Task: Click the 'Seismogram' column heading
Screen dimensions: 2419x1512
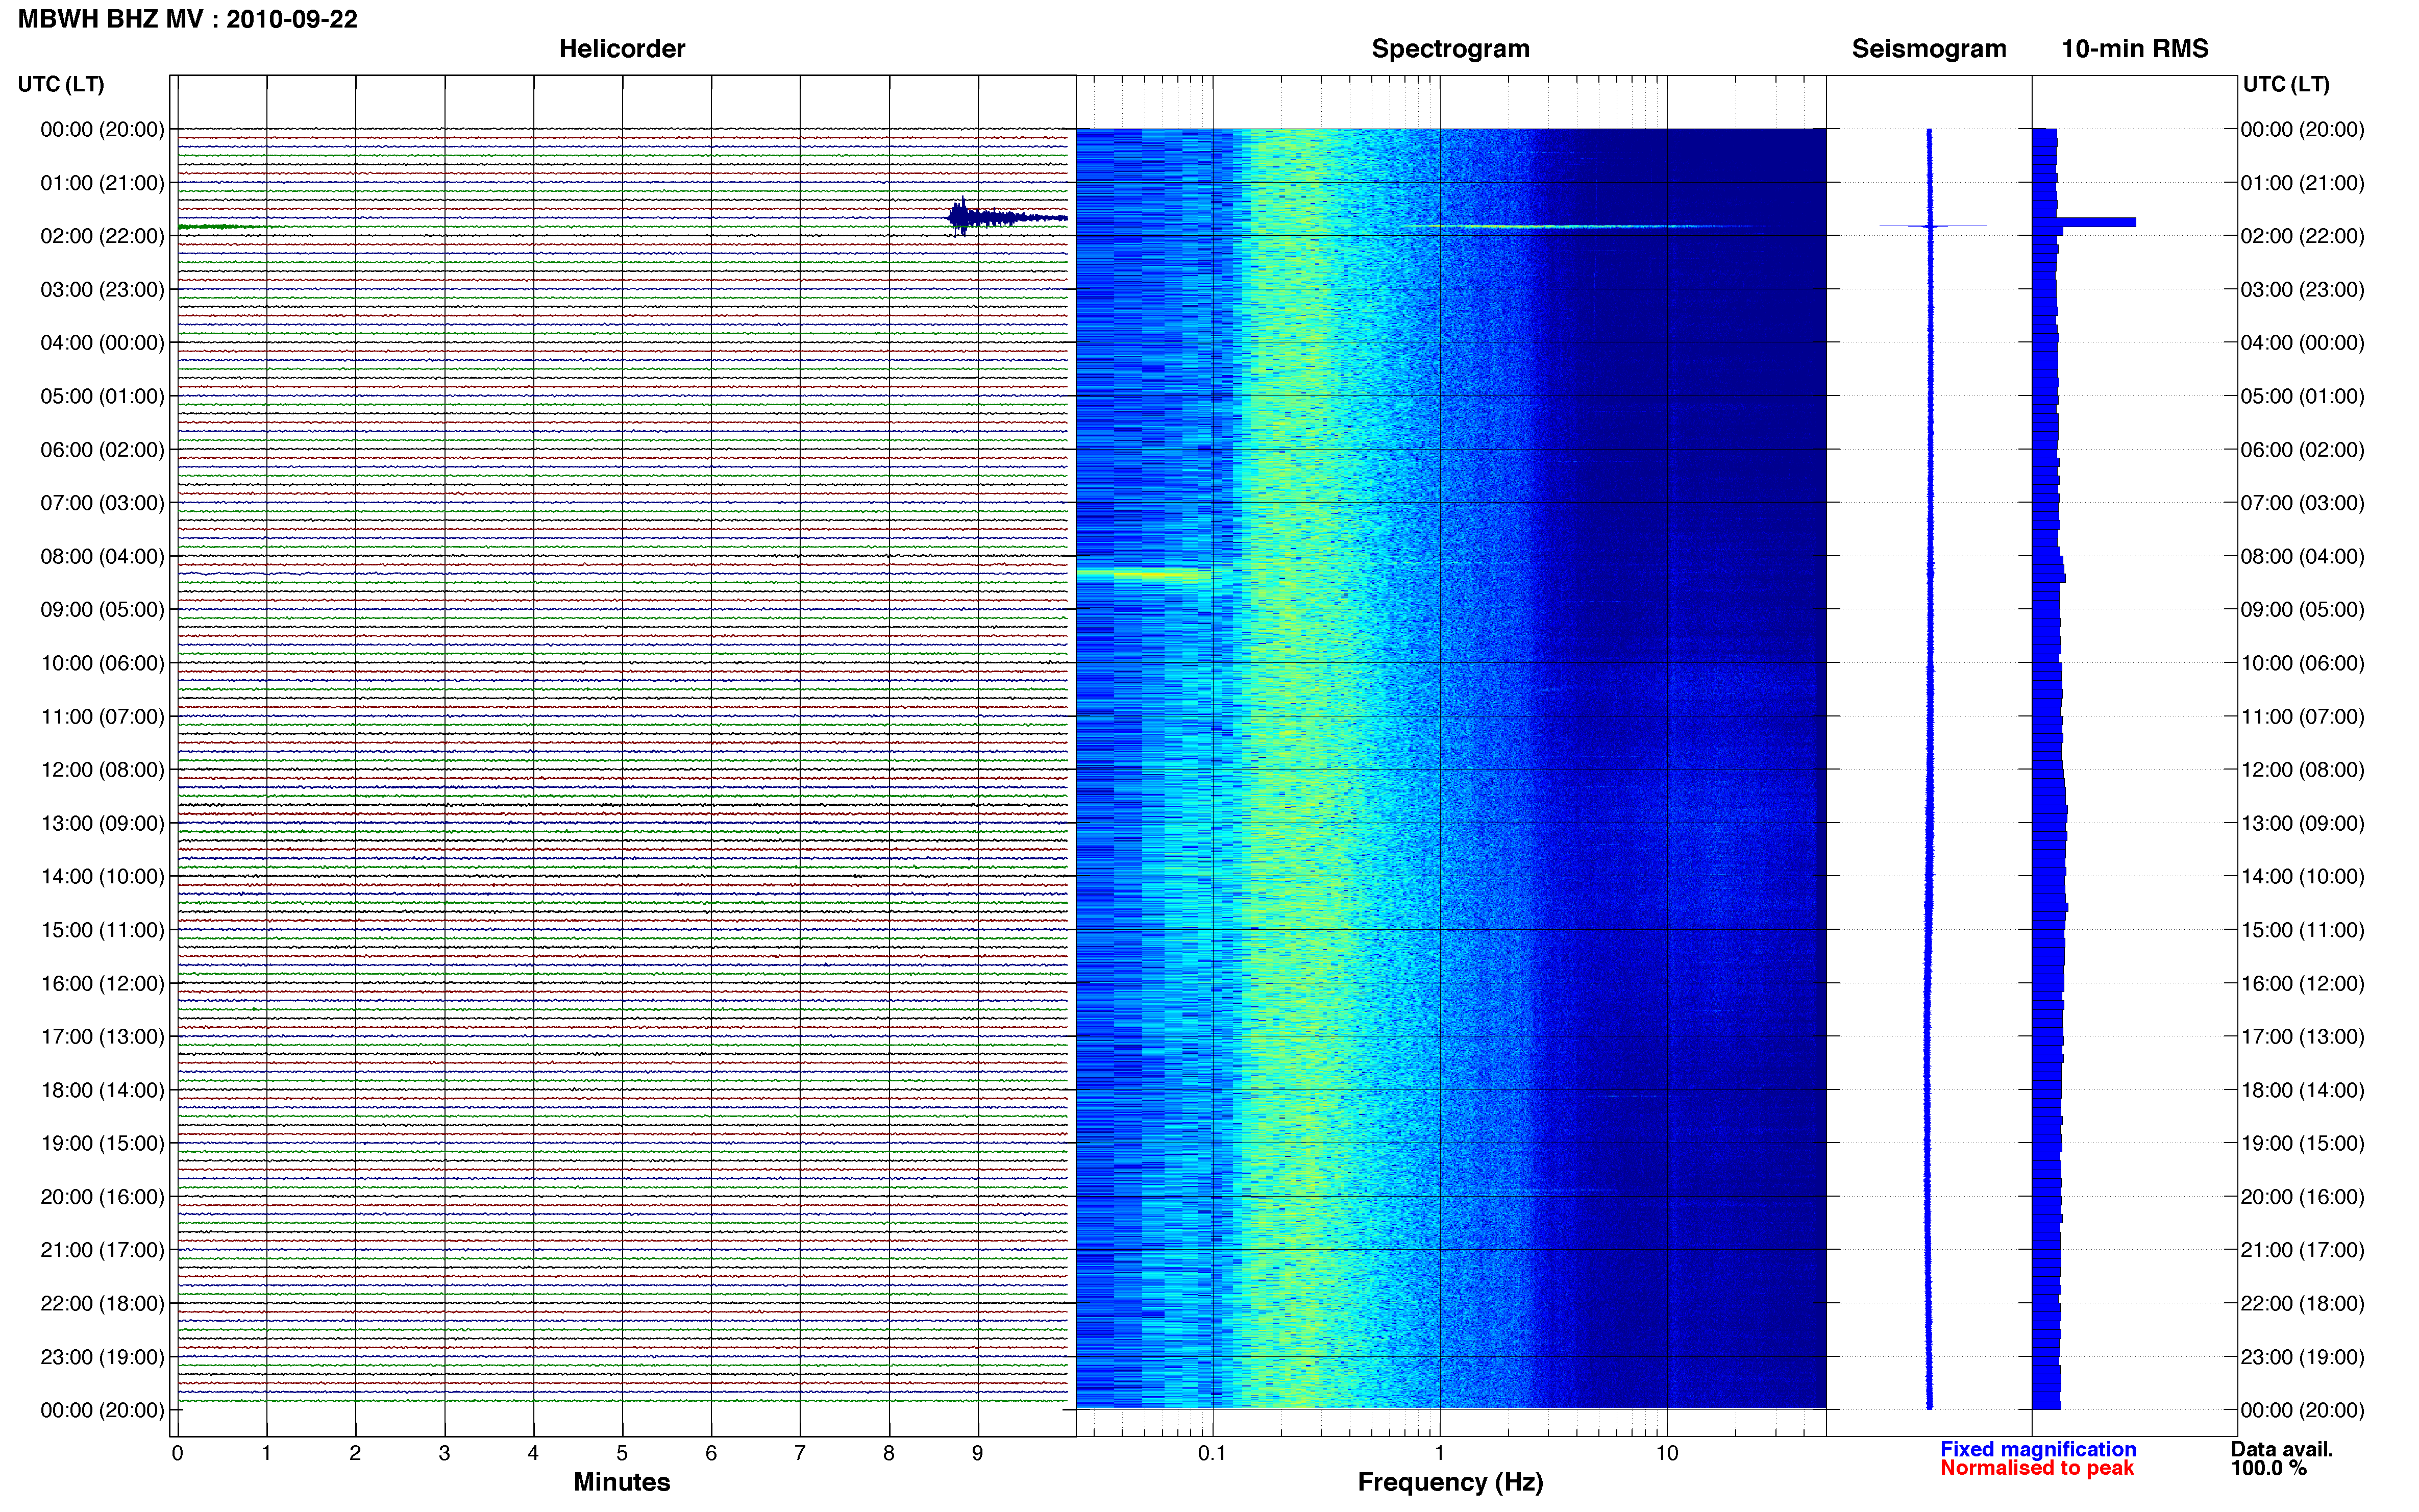Action: (1929, 49)
